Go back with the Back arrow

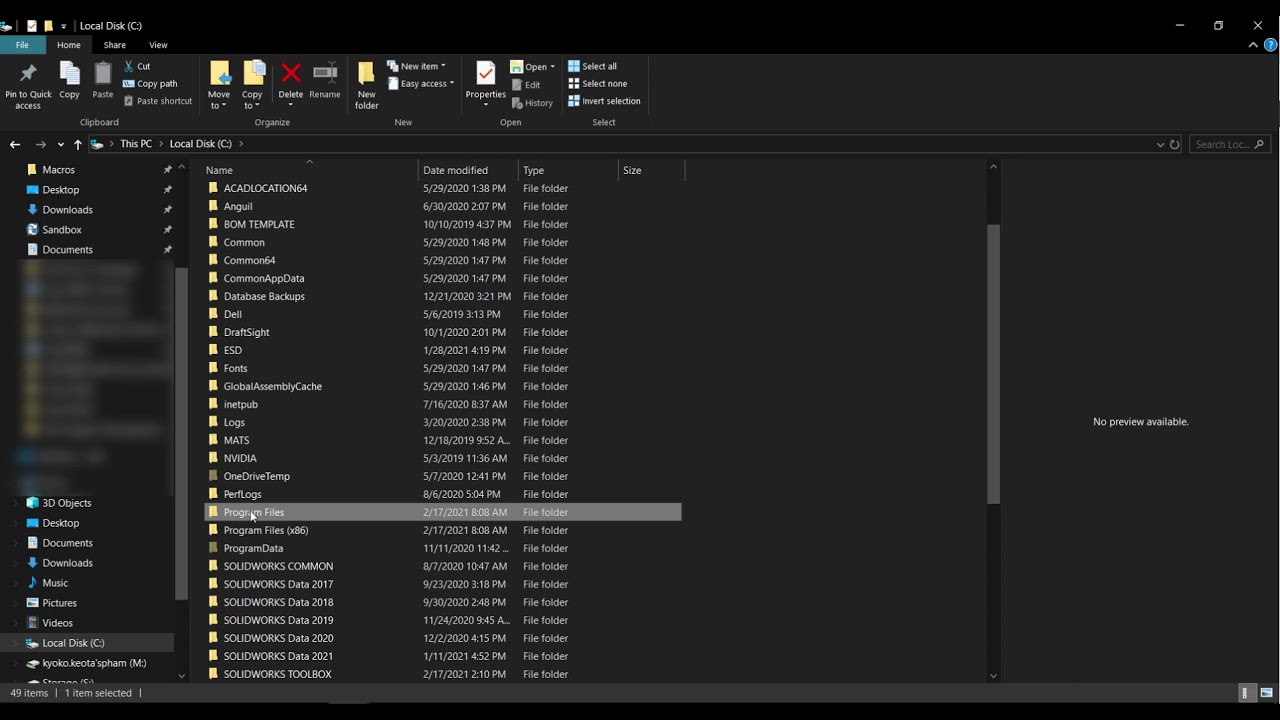15,144
